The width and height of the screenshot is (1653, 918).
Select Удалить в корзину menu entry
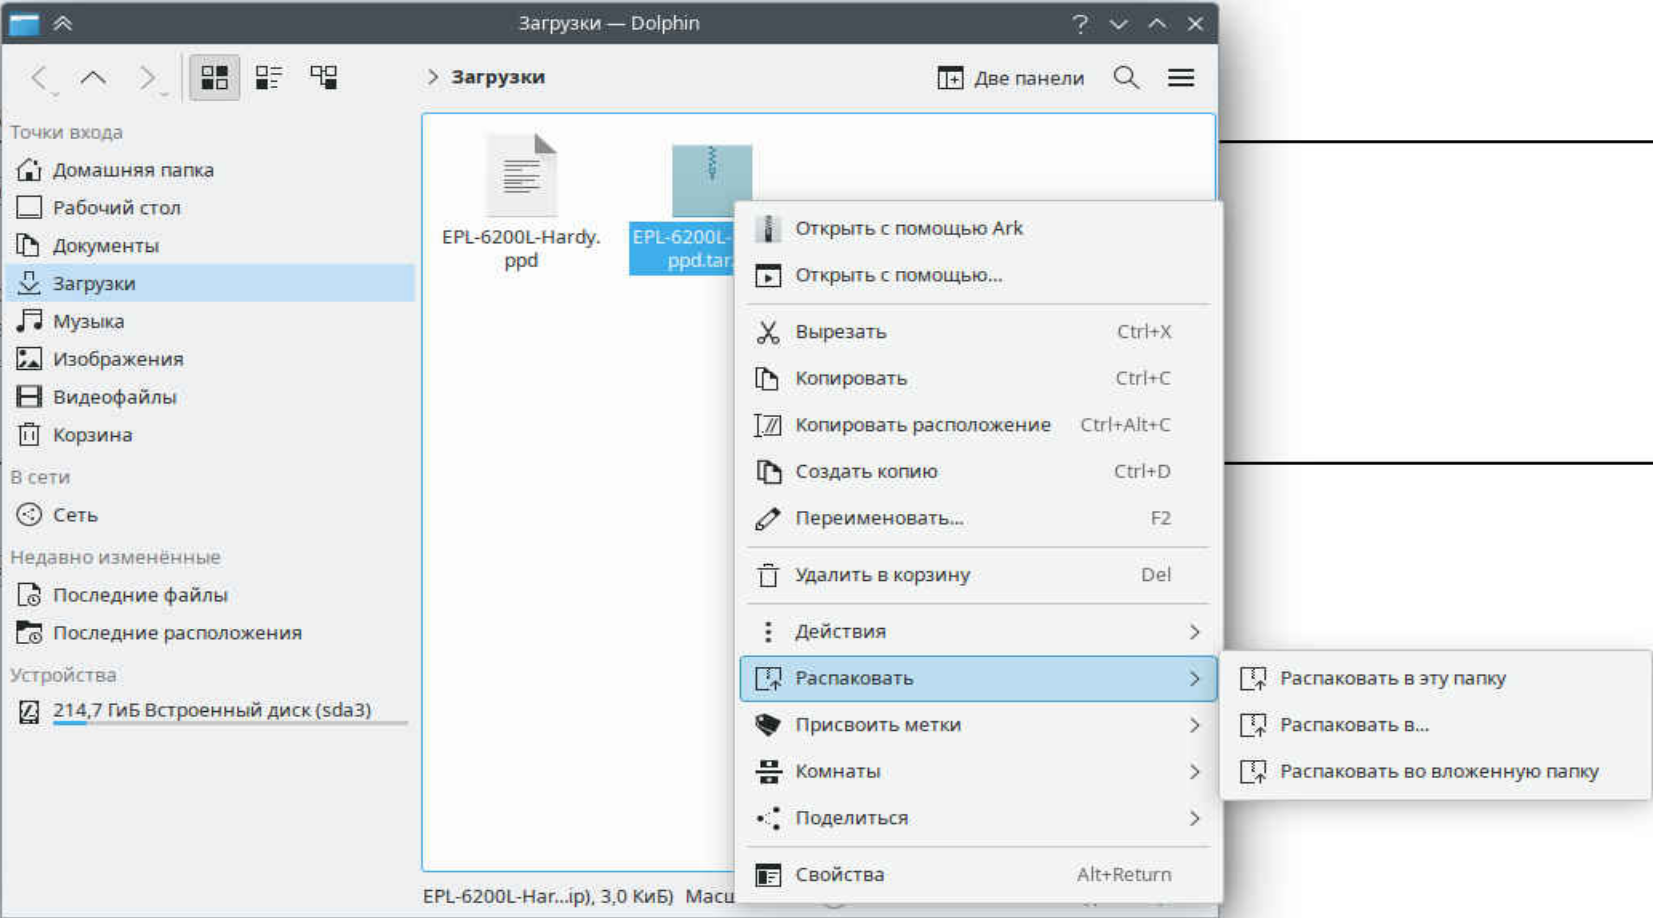(x=882, y=575)
